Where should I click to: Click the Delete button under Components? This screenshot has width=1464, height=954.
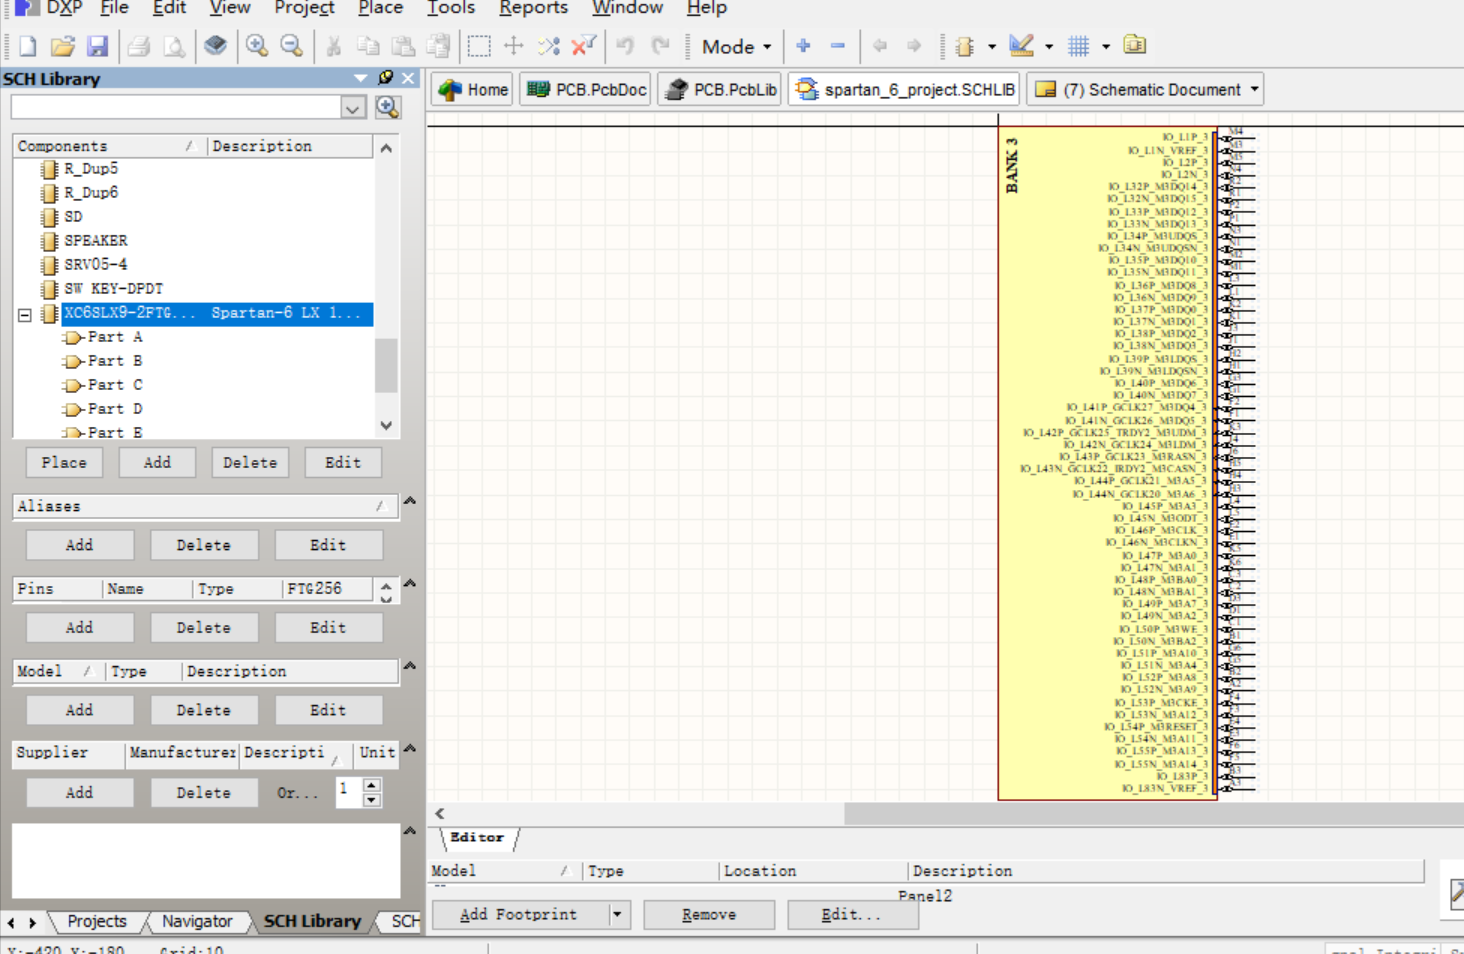tap(250, 463)
